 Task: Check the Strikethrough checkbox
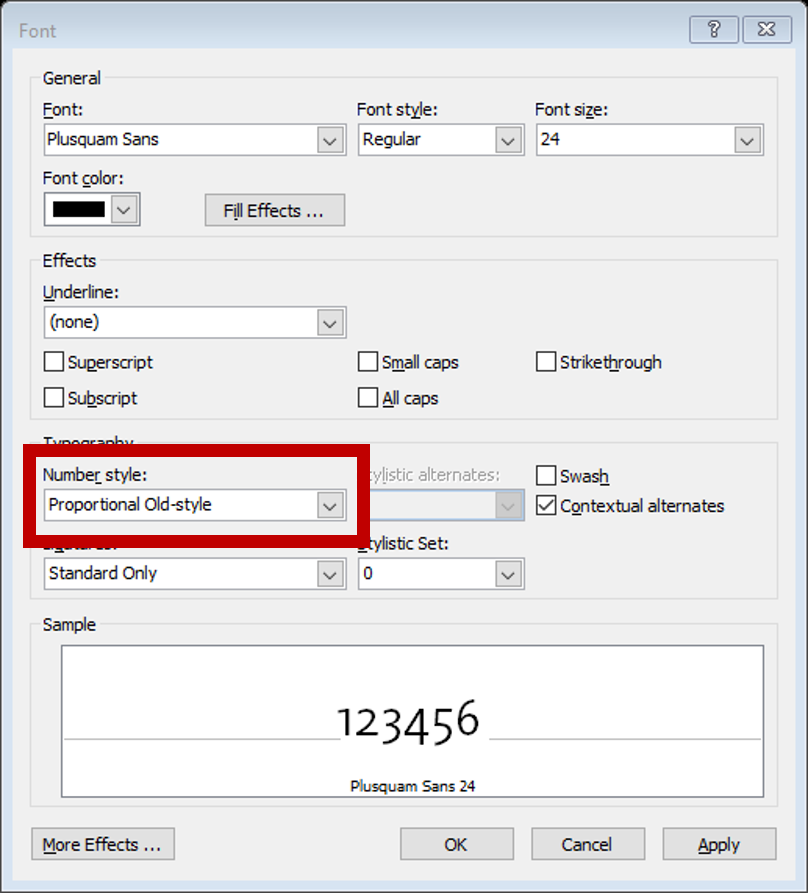coord(545,362)
